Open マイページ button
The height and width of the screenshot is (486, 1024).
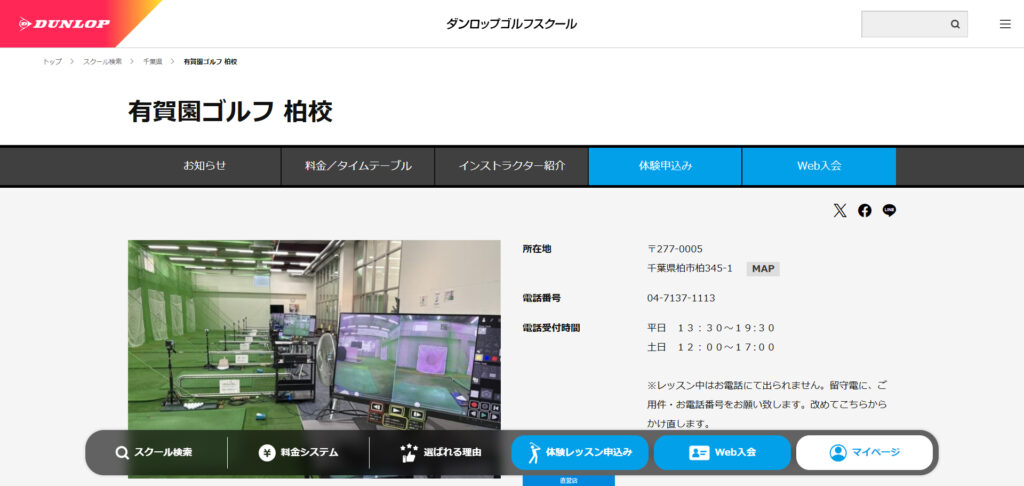tap(864, 452)
